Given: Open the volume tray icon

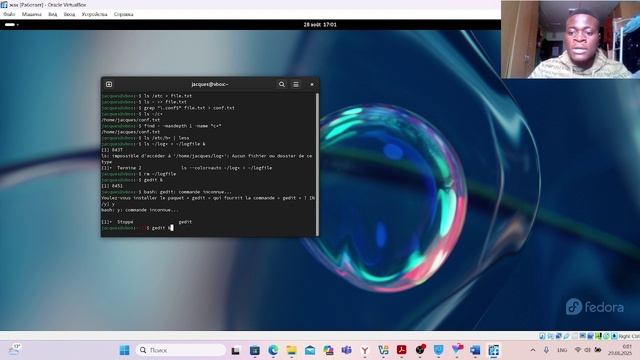Looking at the screenshot, I should point(588,350).
